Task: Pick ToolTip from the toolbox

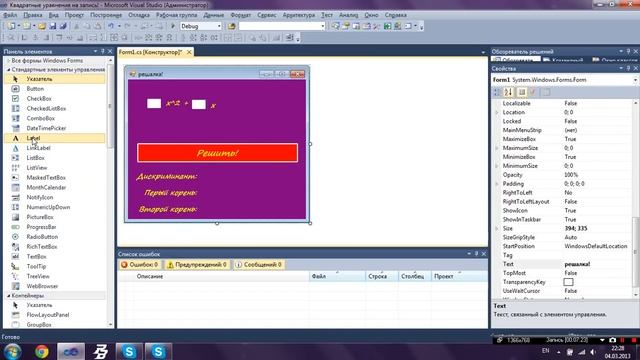Action: [x=36, y=267]
